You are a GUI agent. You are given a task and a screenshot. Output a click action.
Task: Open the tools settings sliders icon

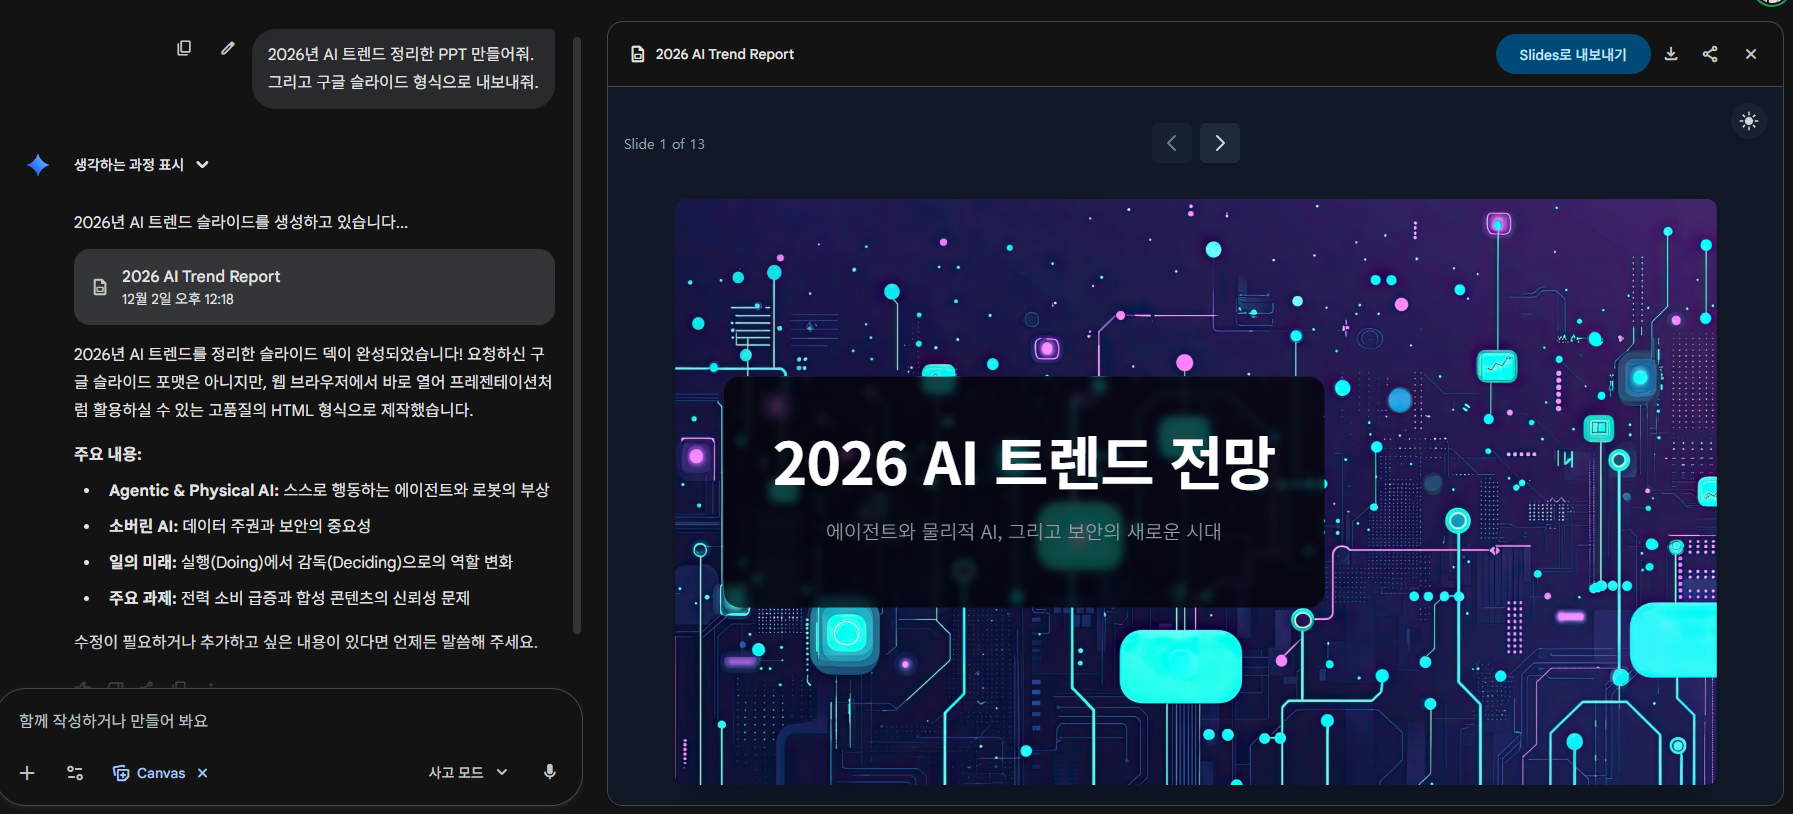pyautogui.click(x=75, y=773)
